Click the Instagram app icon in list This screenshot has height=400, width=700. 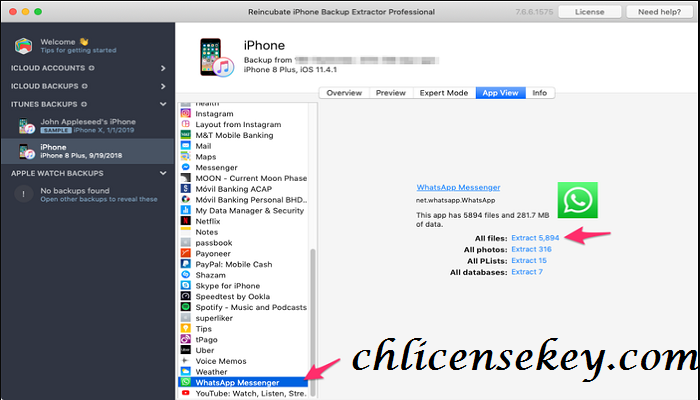[186, 113]
